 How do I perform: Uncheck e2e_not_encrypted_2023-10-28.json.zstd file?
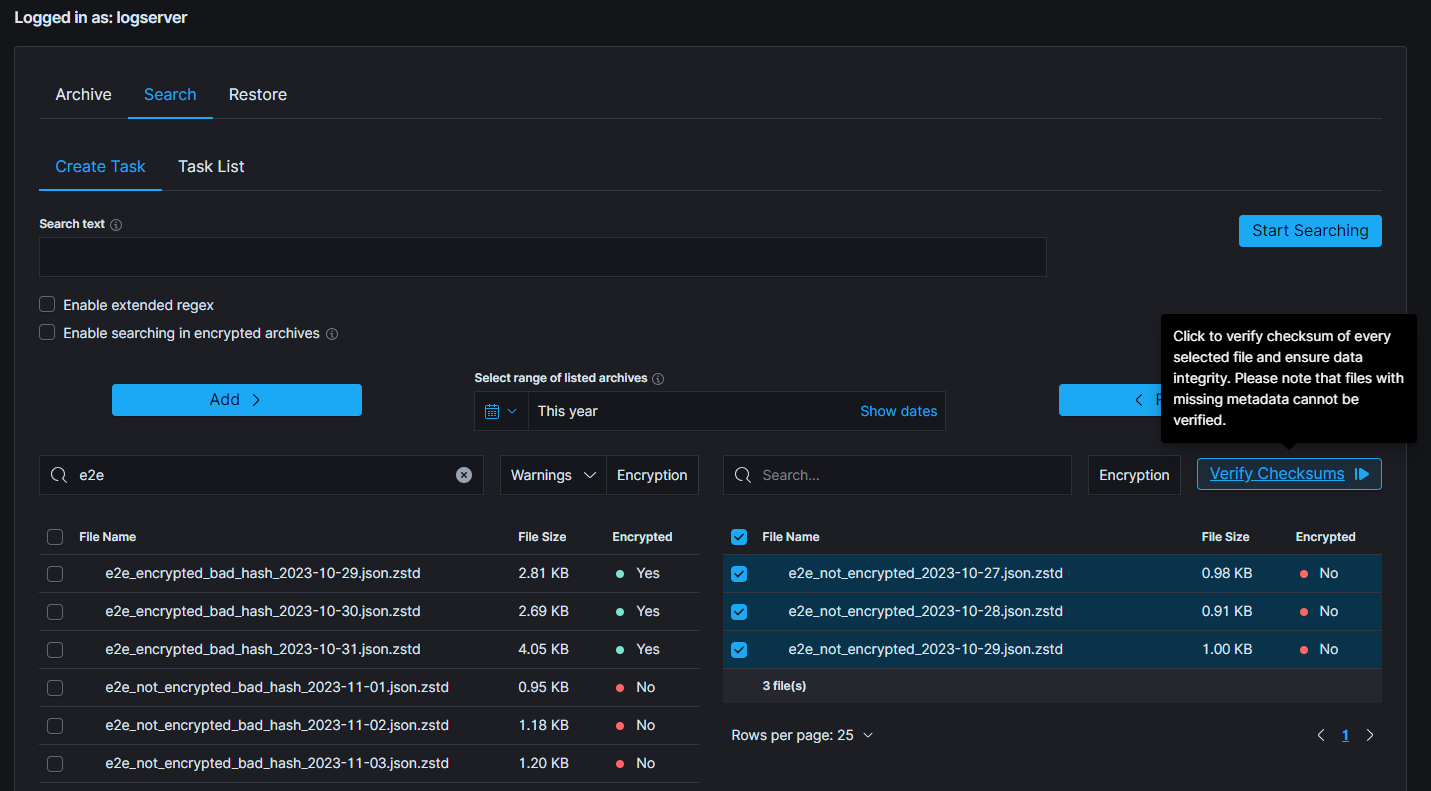(739, 612)
